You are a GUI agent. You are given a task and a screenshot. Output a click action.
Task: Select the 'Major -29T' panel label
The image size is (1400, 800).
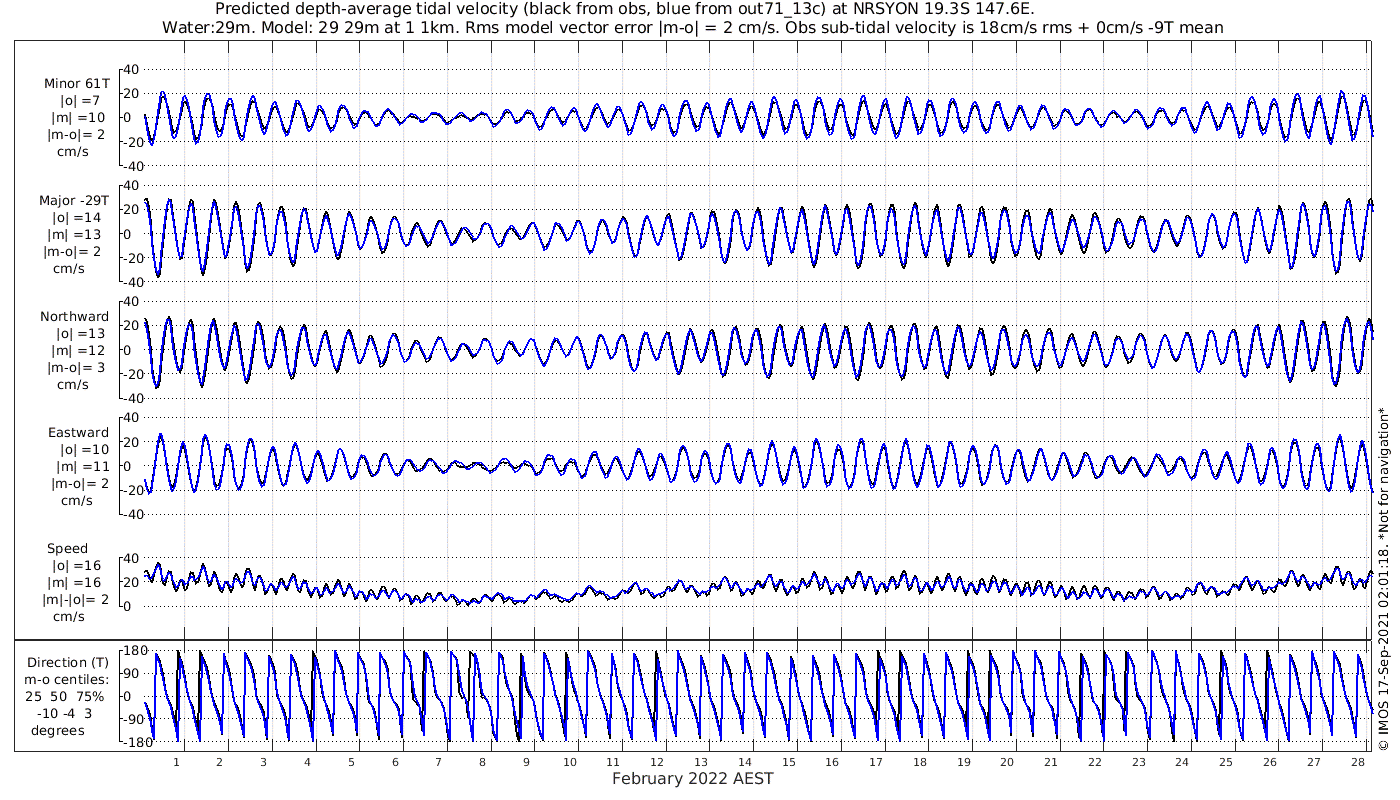tap(76, 201)
